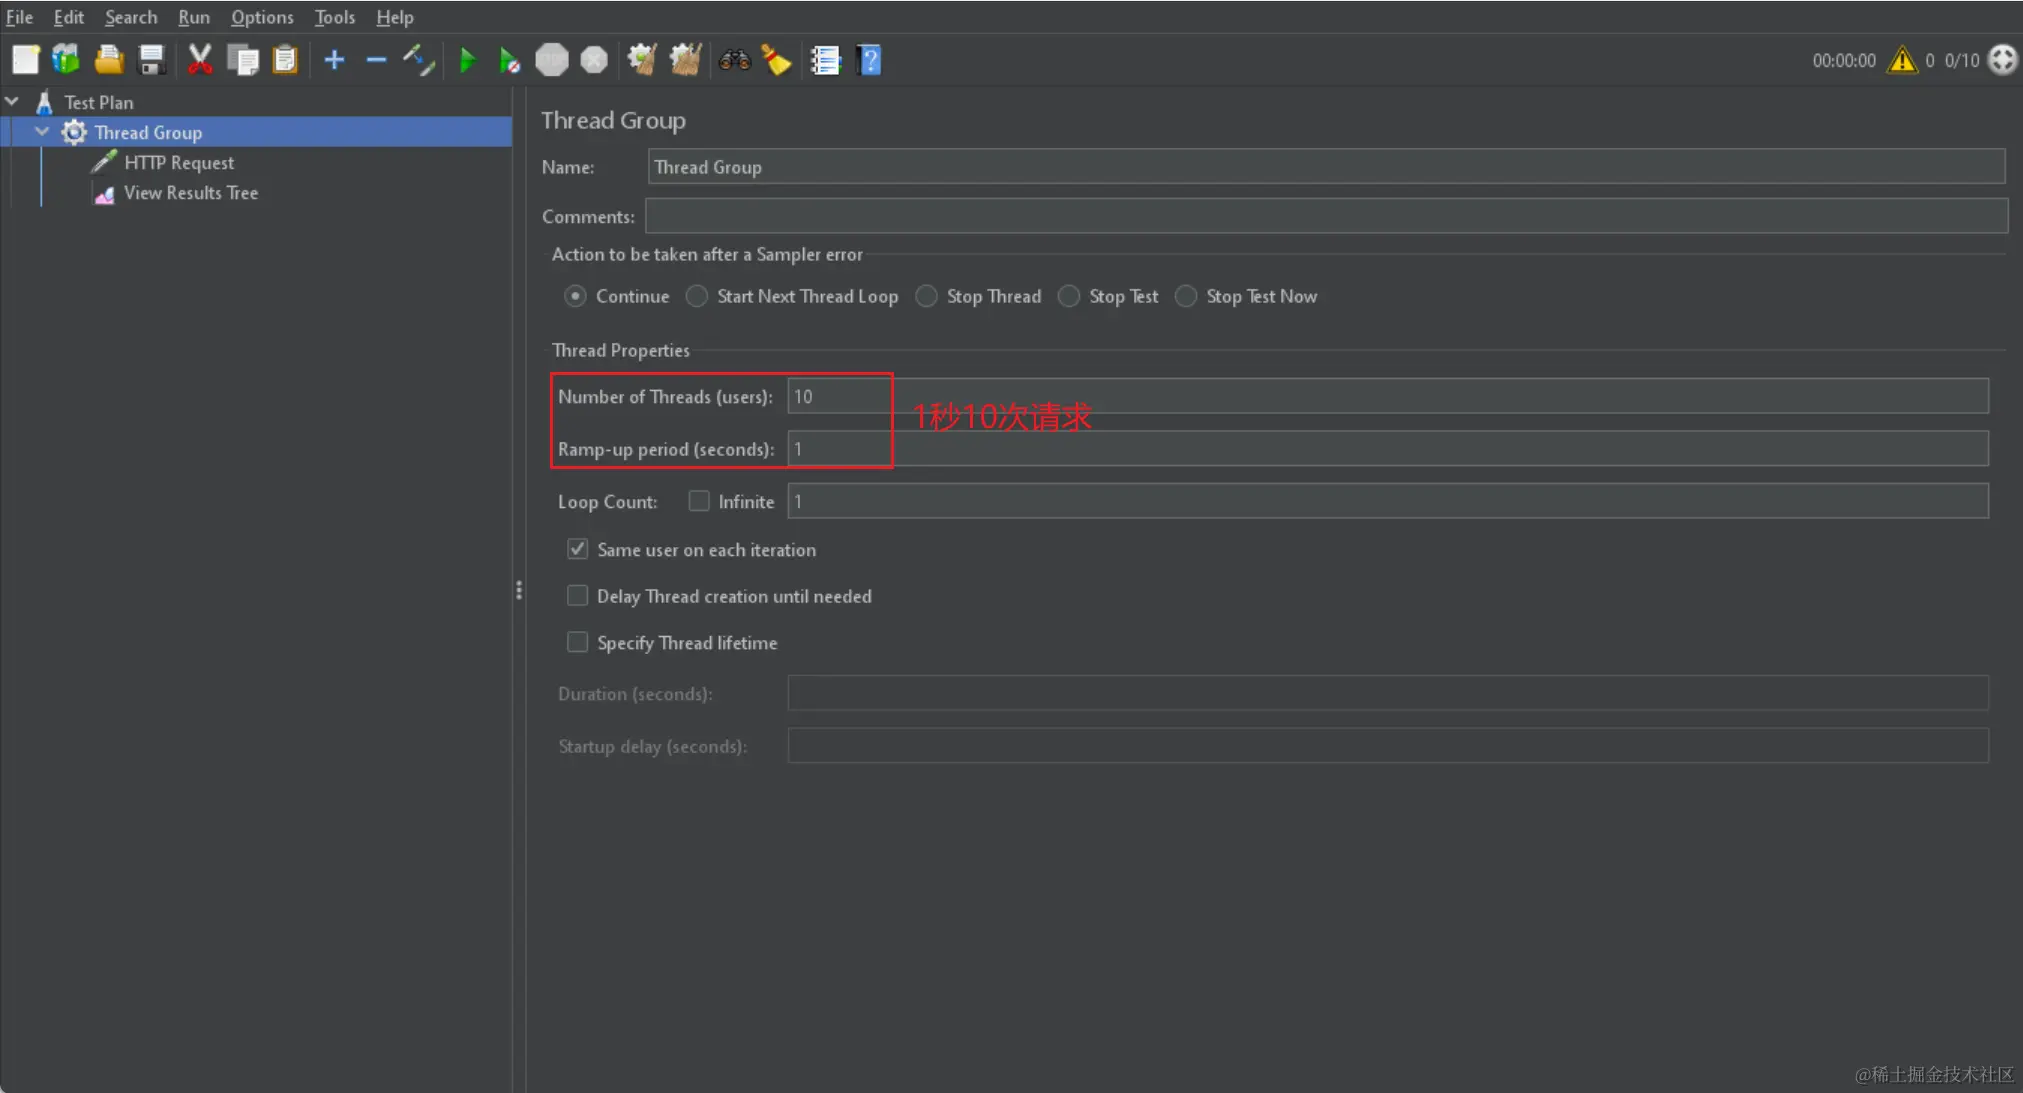Click the Stop test toolbar icon
This screenshot has width=2023, height=1093.
pyautogui.click(x=551, y=61)
